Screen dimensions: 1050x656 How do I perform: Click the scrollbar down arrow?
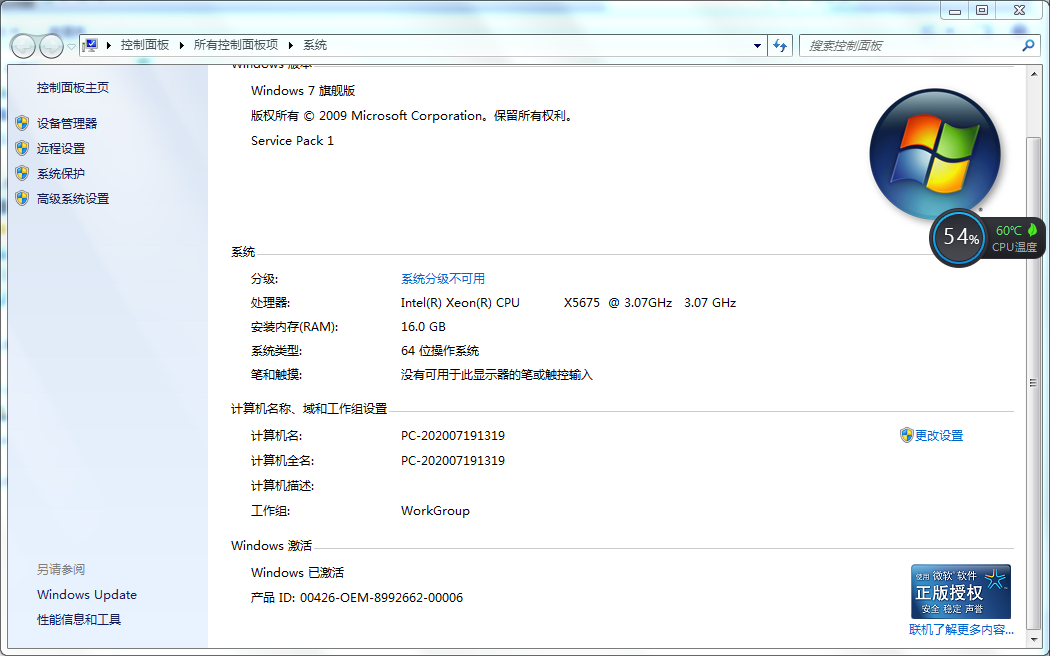tap(1033, 639)
